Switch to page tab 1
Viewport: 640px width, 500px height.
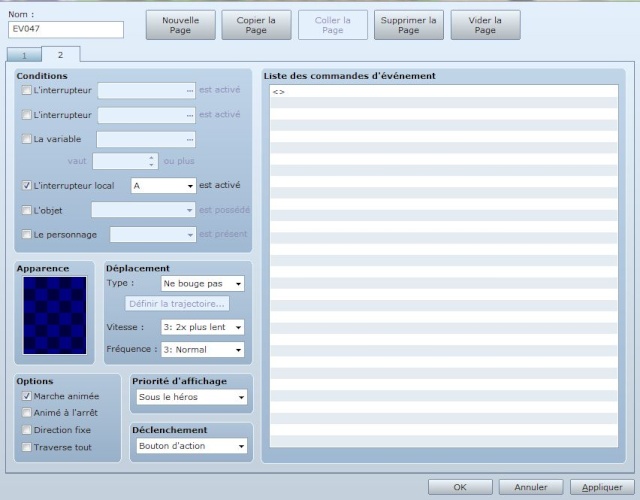point(24,55)
